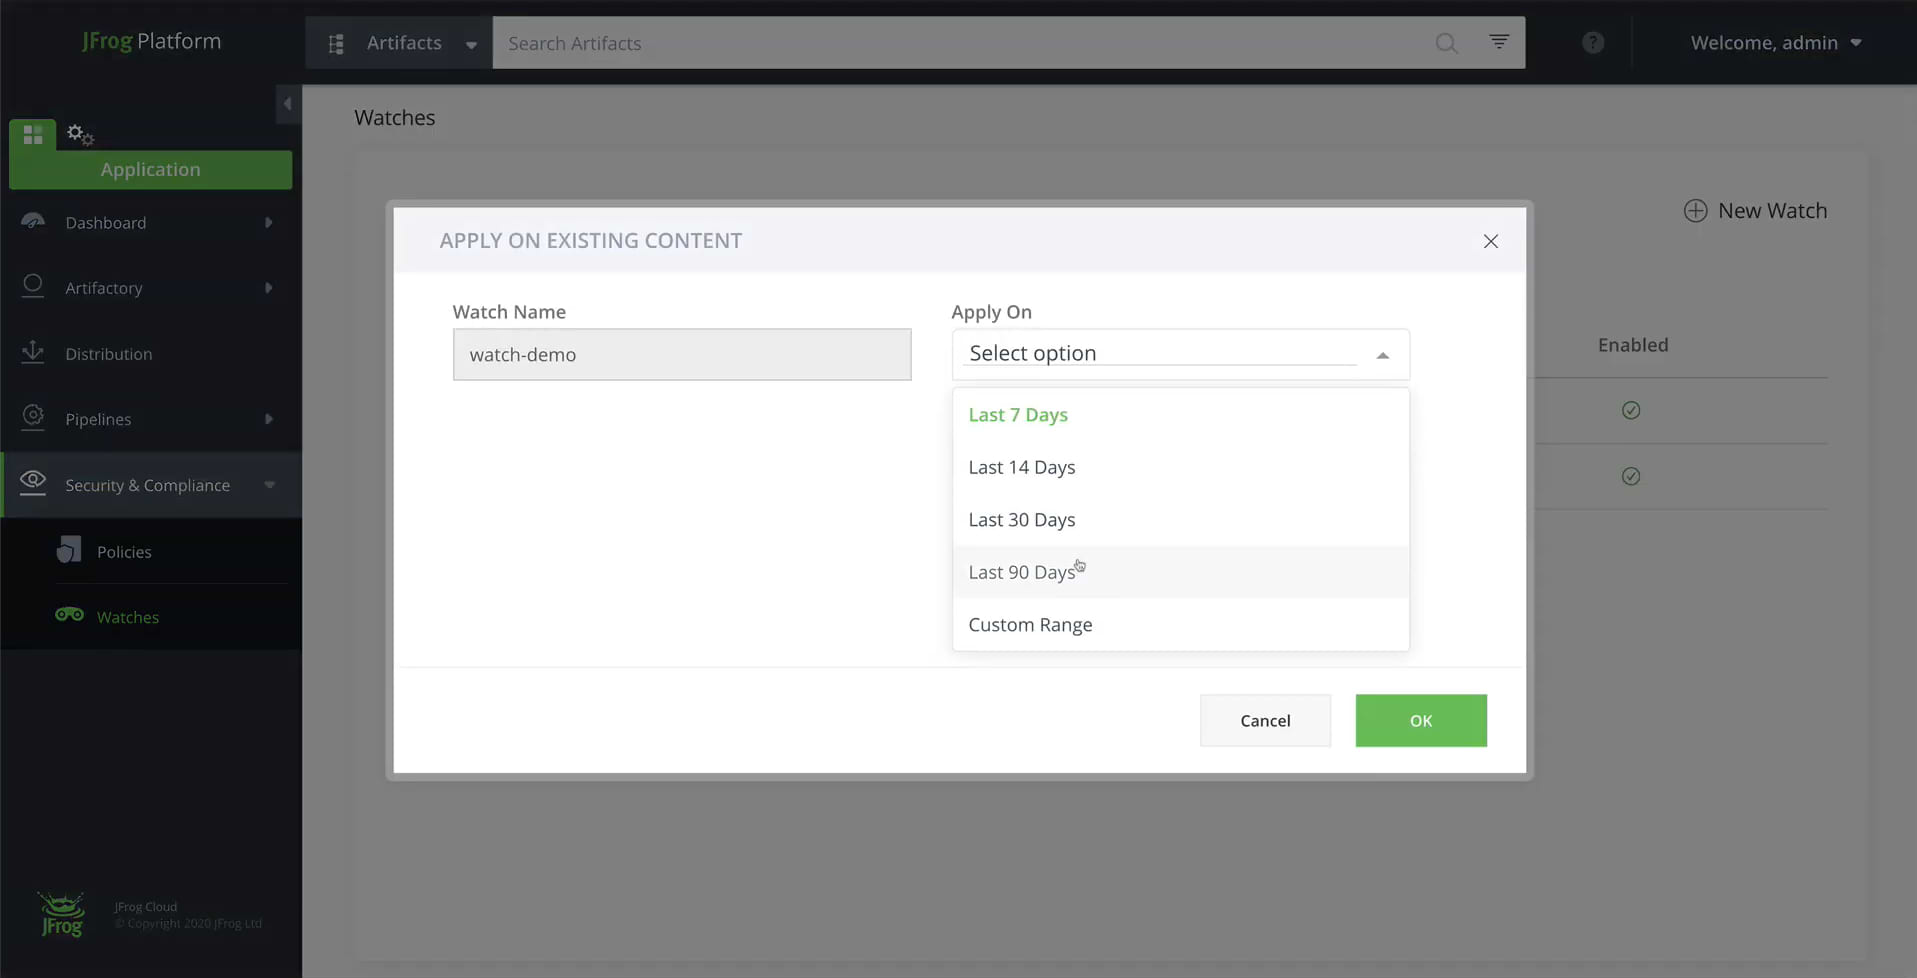Click the enabled checkmark on first watch row
The height and width of the screenshot is (978, 1917).
pos(1631,410)
